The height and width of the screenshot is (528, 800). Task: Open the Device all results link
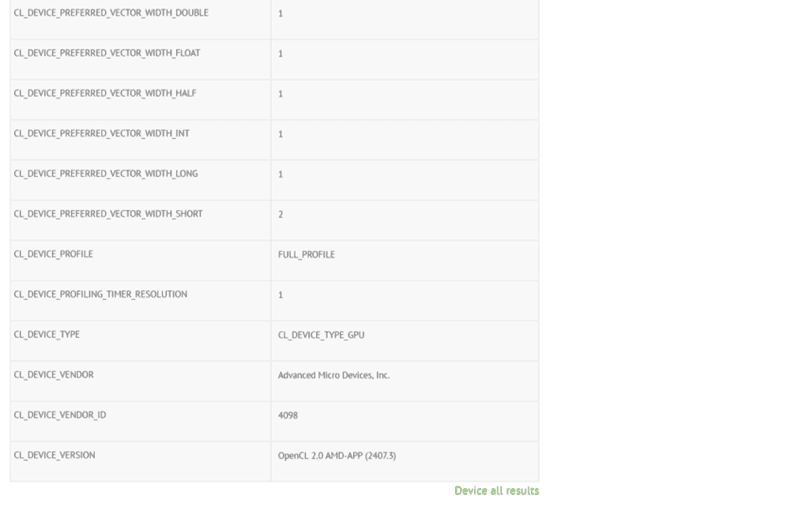496,491
